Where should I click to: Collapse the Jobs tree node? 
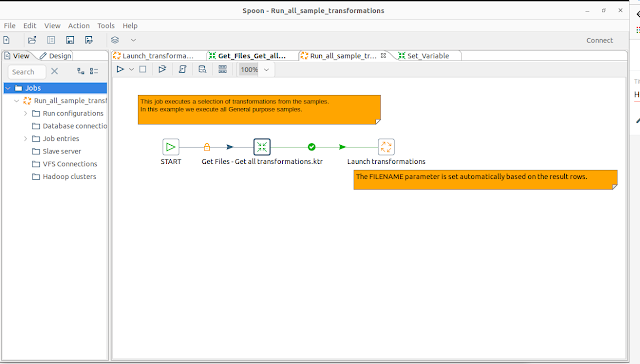8,88
